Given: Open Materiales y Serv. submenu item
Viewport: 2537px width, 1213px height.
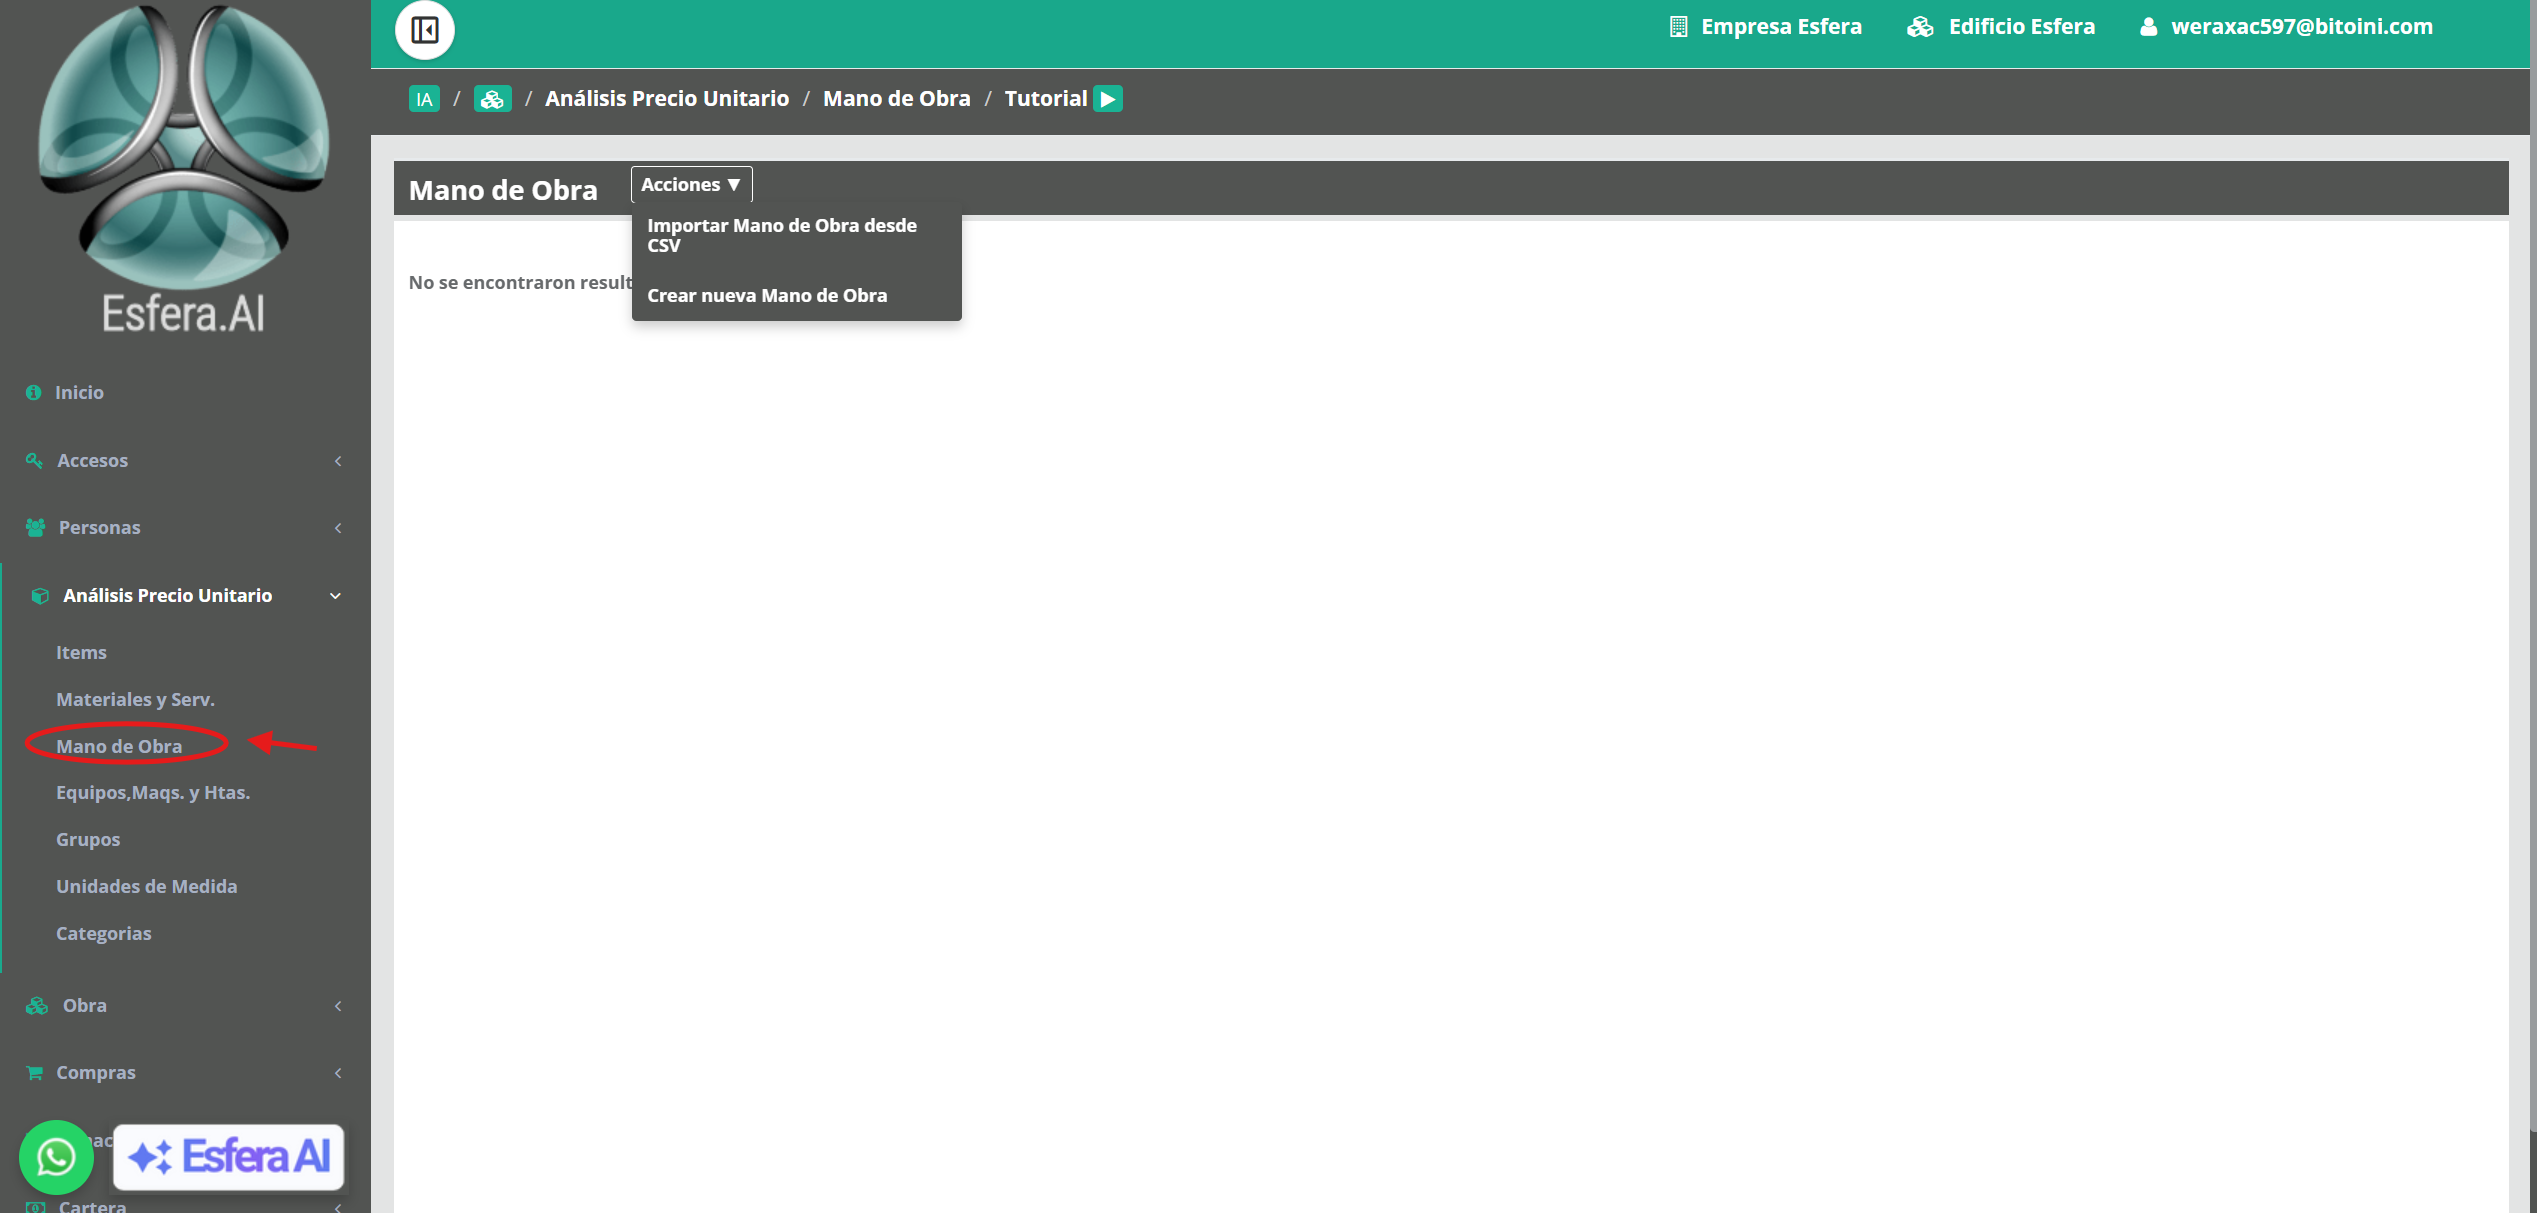Looking at the screenshot, I should coord(135,699).
